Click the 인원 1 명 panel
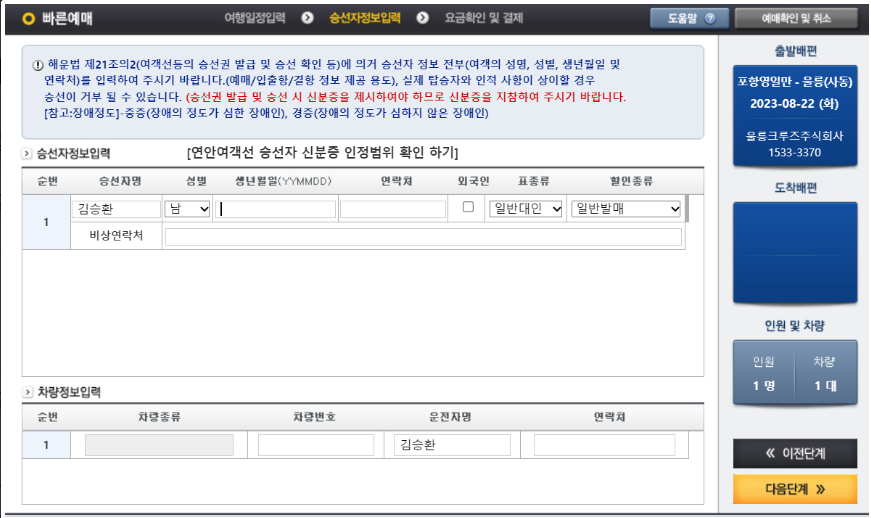Image resolution: width=871 pixels, height=518 pixels. [x=764, y=373]
